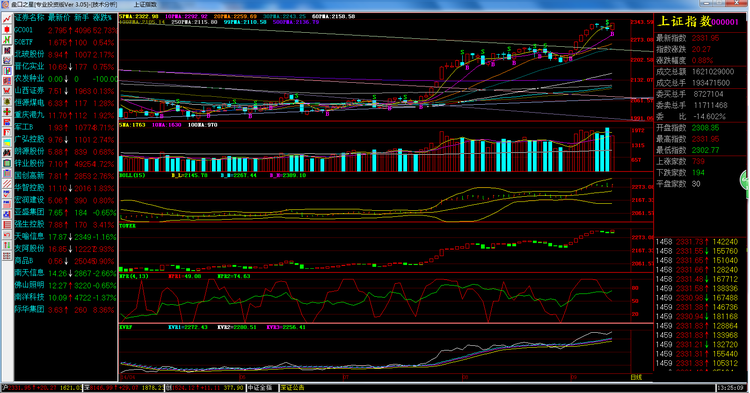Image resolution: width=750 pixels, height=393 pixels.
Task: Select the multicolor vertical bars icon
Action: pos(7,70)
